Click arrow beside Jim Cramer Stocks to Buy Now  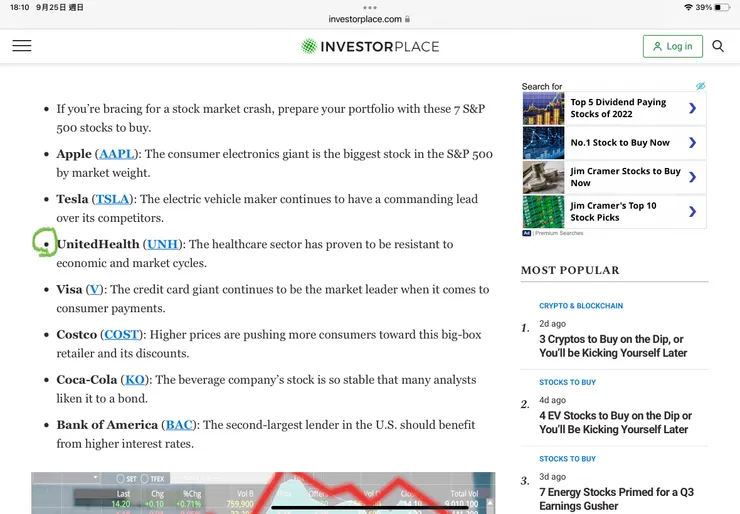pyautogui.click(x=692, y=177)
